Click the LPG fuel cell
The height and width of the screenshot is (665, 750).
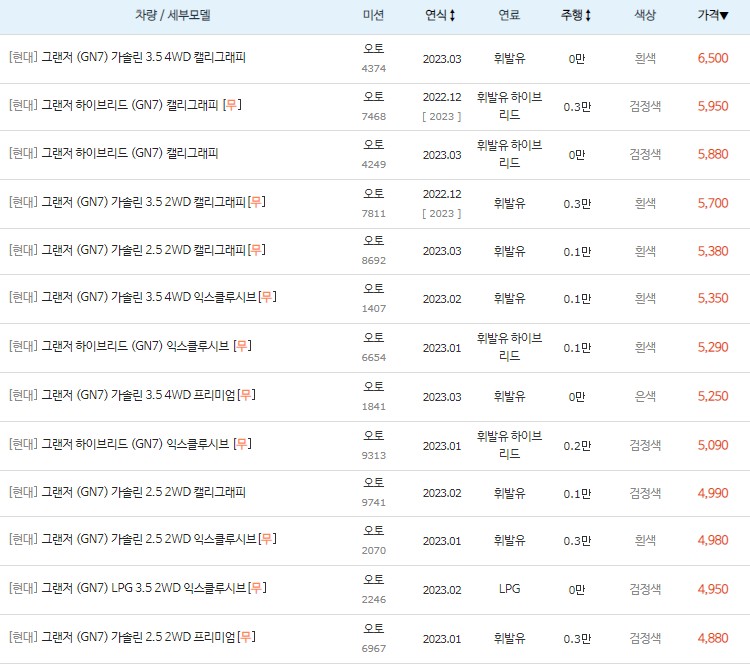(x=509, y=589)
